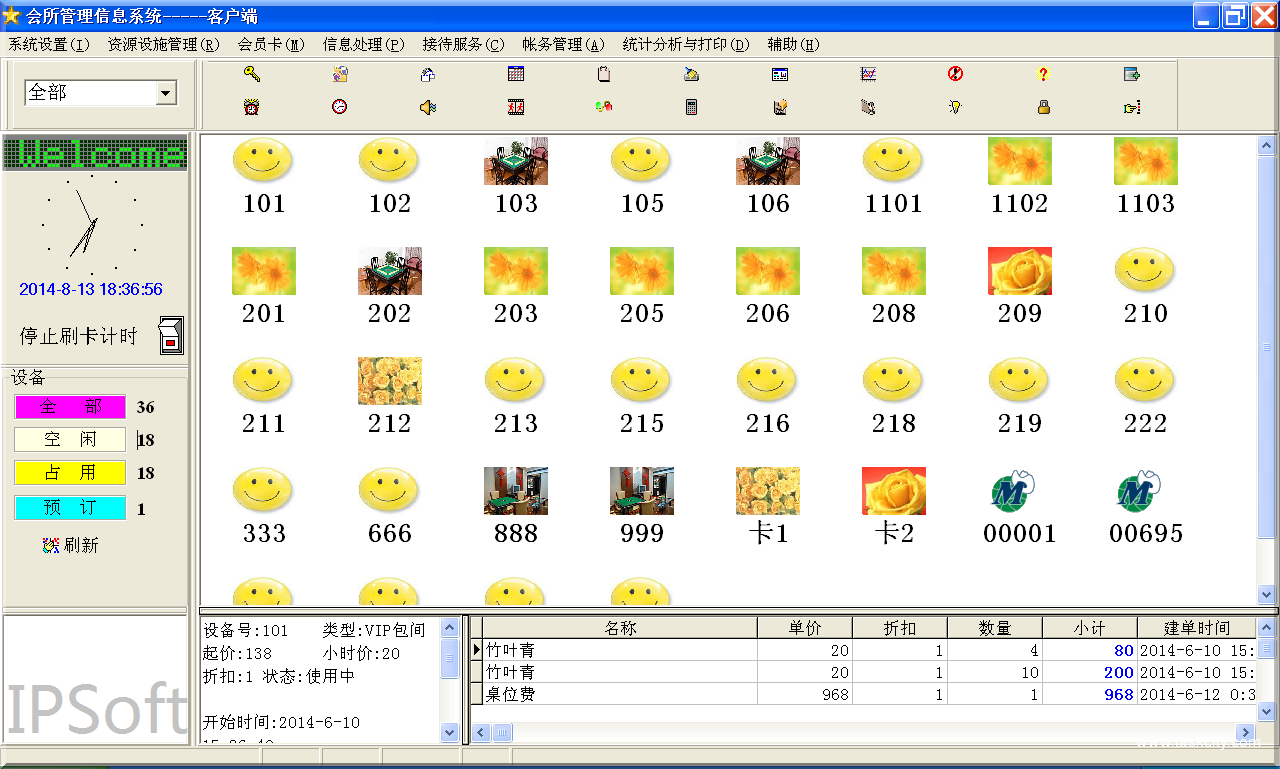Select room 212 yellow flowers icon
This screenshot has height=769, width=1280.
pyautogui.click(x=390, y=381)
